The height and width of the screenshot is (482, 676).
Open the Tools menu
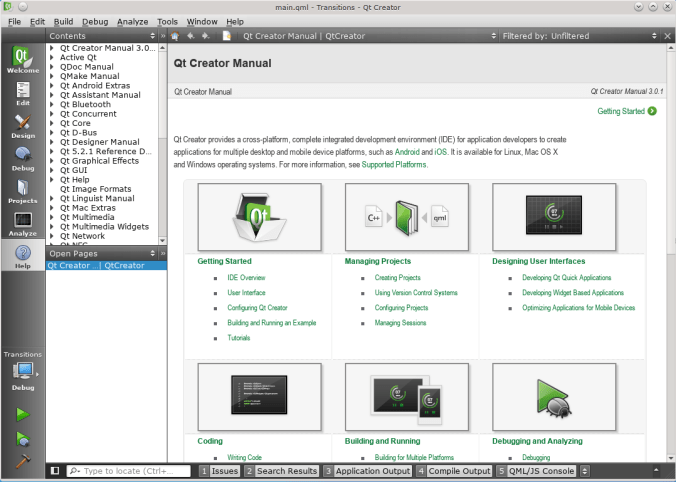[x=167, y=22]
